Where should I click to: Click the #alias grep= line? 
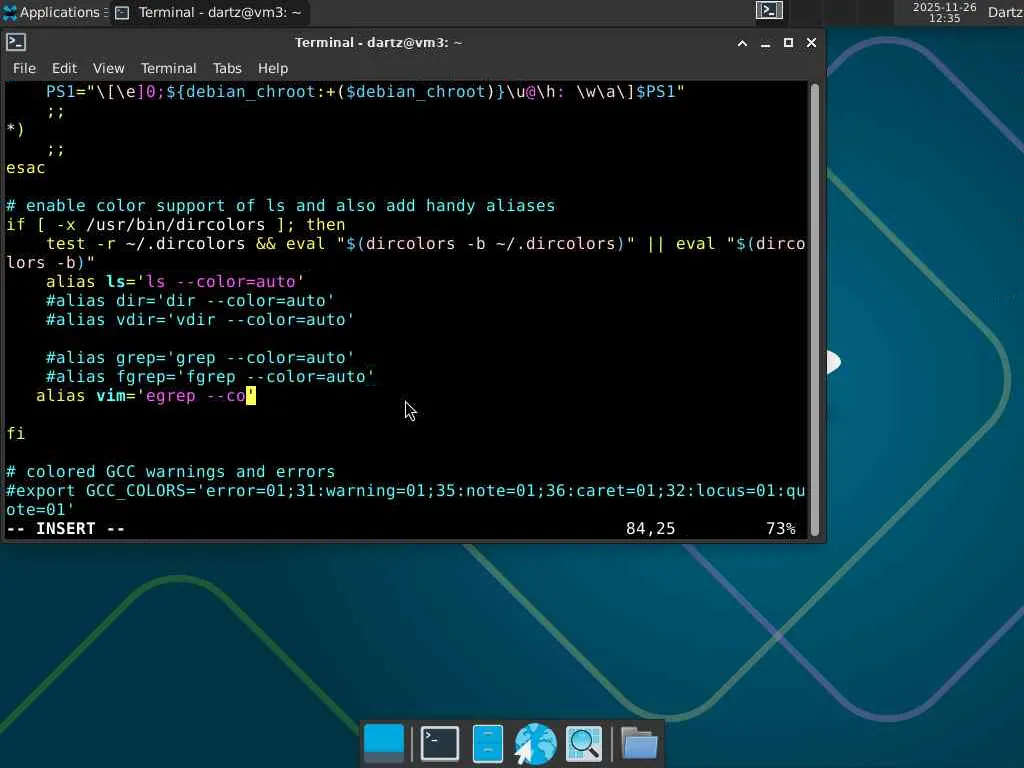coord(200,358)
